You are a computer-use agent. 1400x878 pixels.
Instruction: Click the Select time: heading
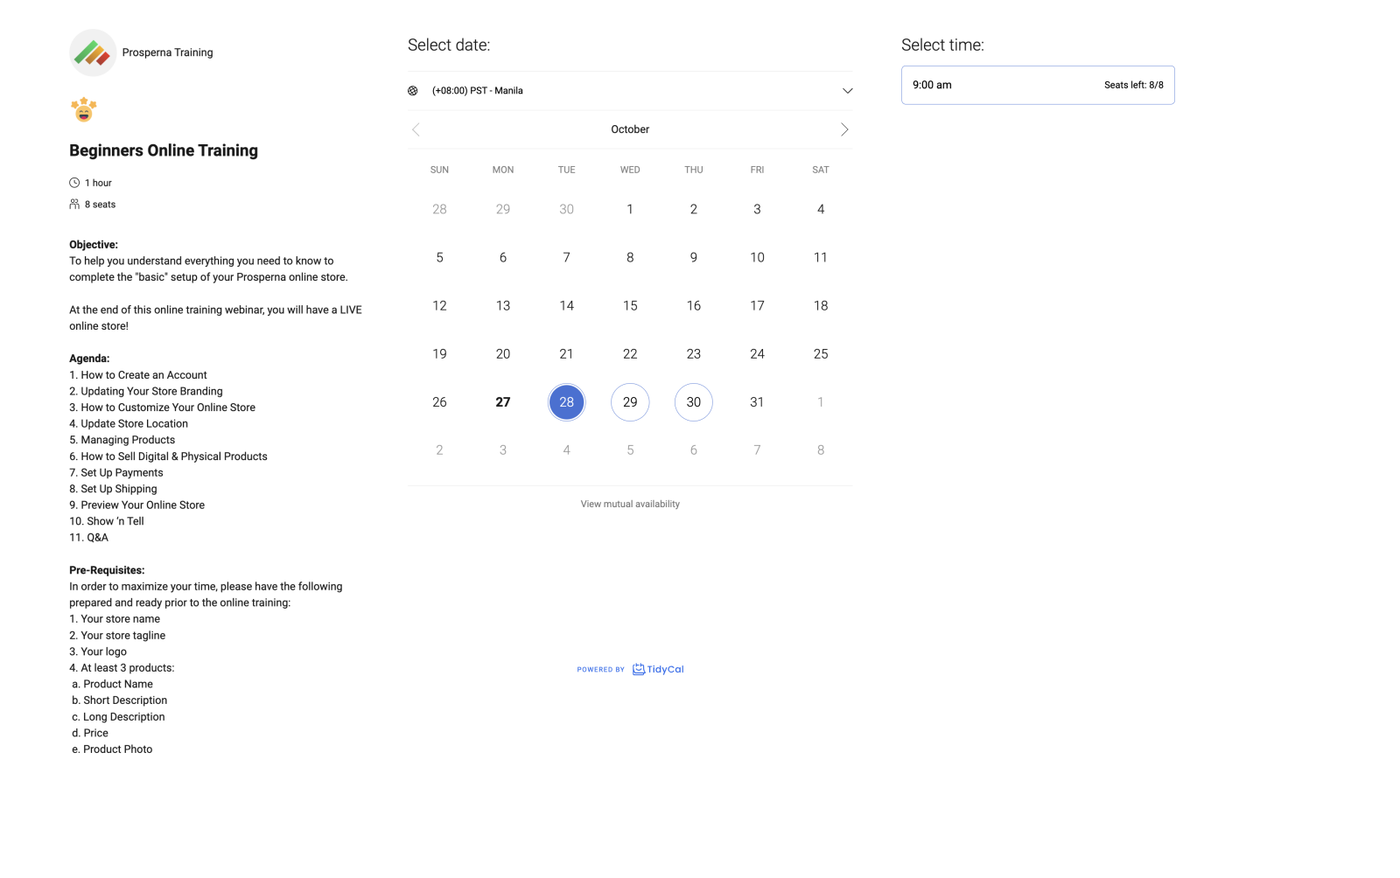coord(942,45)
